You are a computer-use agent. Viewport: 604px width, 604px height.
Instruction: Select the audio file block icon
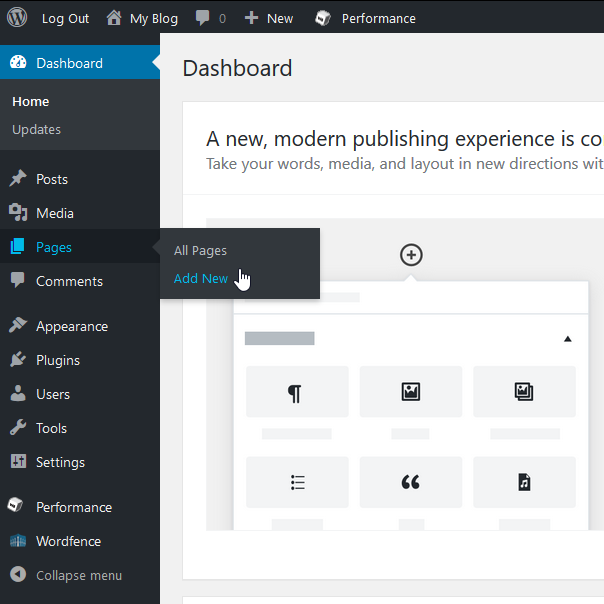tap(524, 482)
